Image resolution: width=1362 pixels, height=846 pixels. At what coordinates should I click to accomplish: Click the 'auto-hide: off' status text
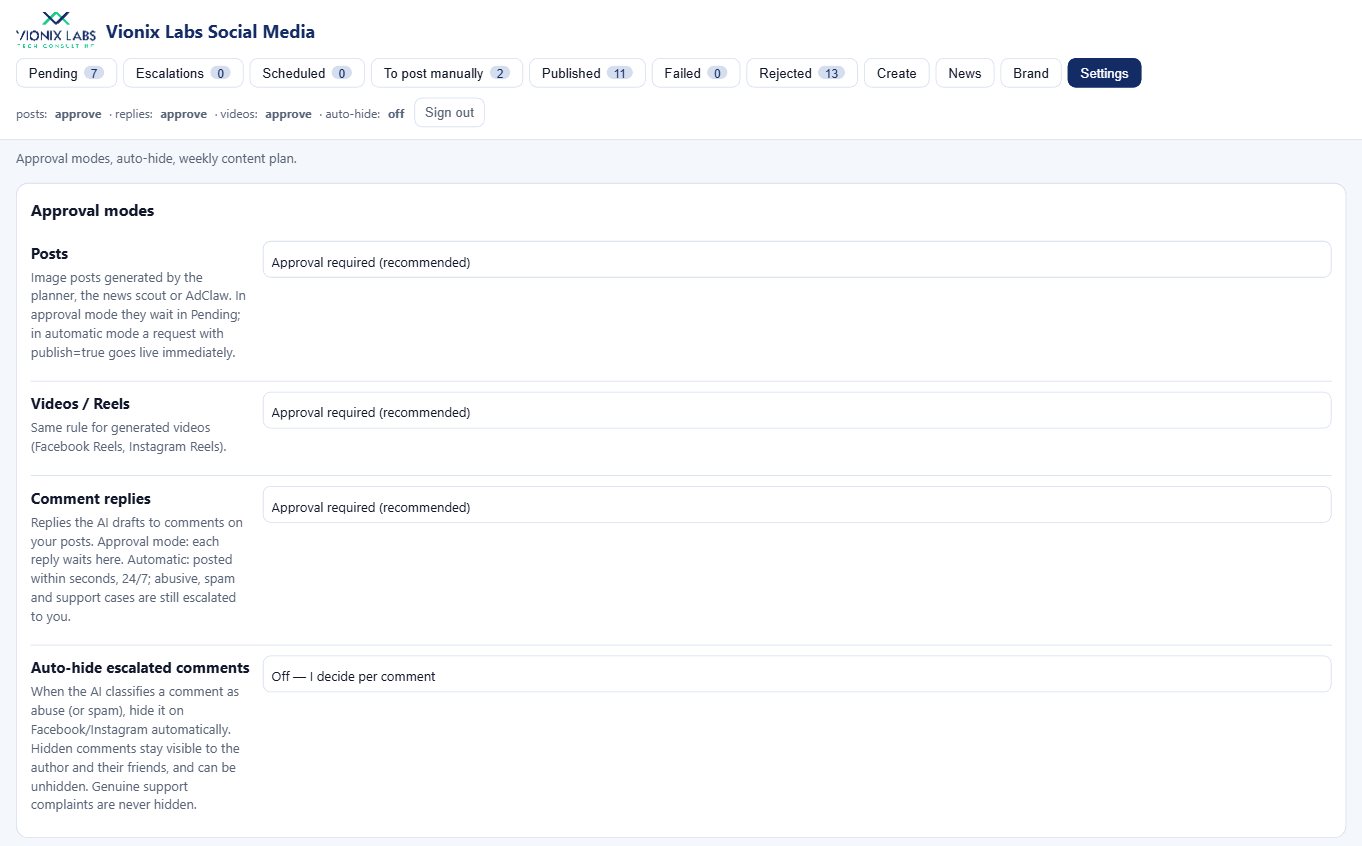tap(365, 114)
